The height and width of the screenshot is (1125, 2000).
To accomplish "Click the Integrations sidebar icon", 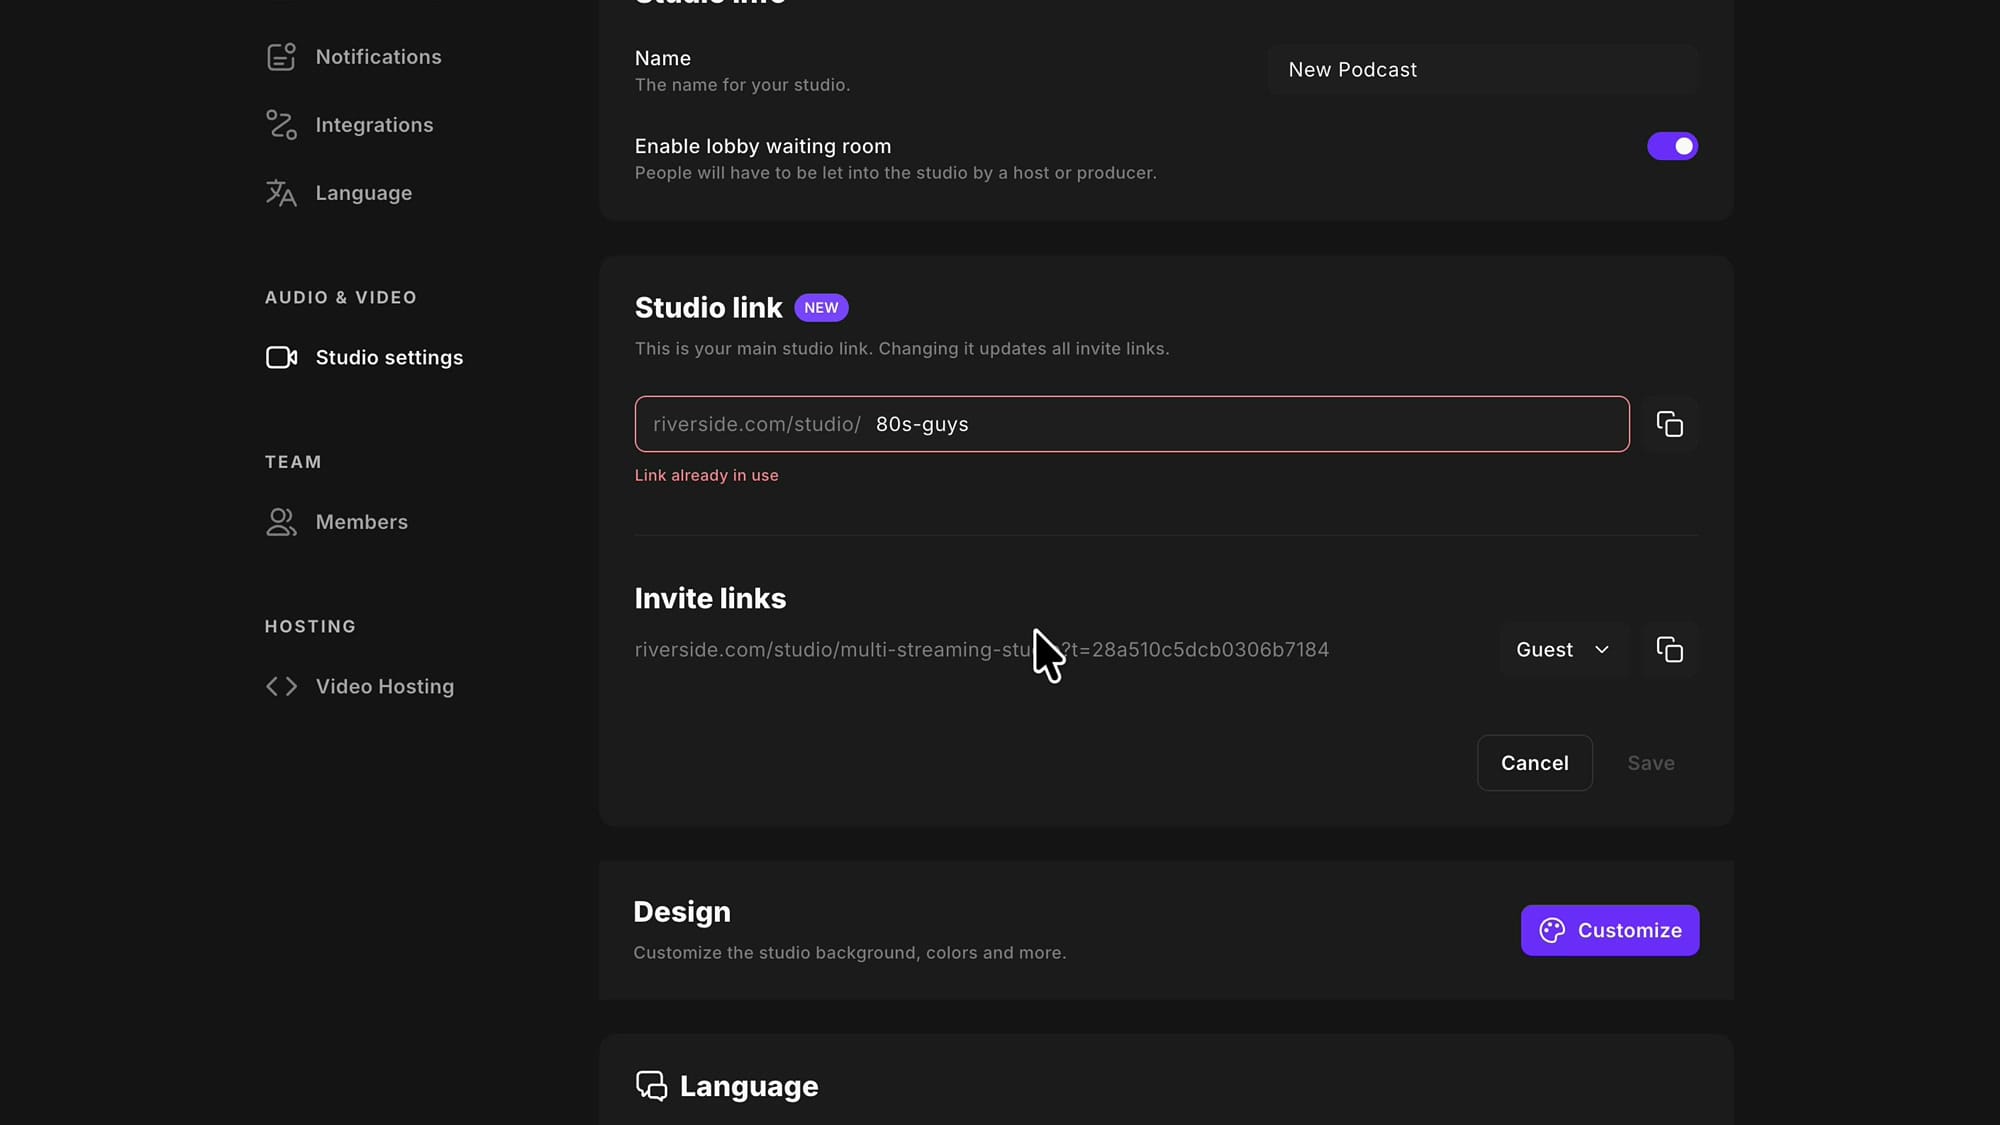I will point(281,125).
